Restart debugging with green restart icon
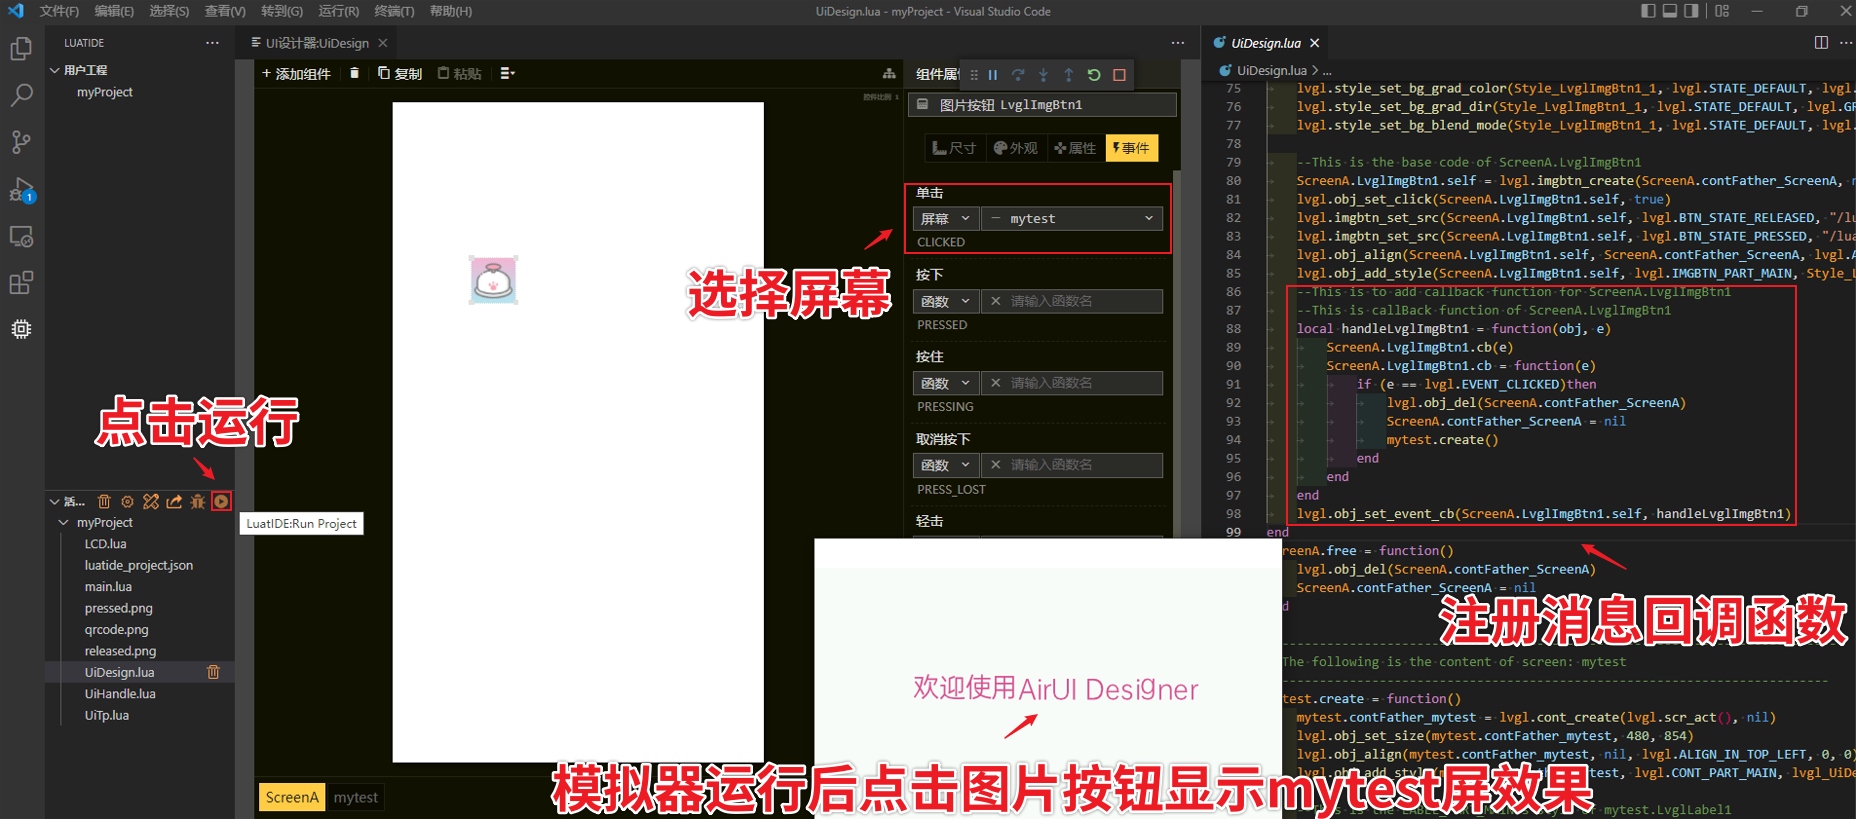1856x819 pixels. coord(1094,75)
